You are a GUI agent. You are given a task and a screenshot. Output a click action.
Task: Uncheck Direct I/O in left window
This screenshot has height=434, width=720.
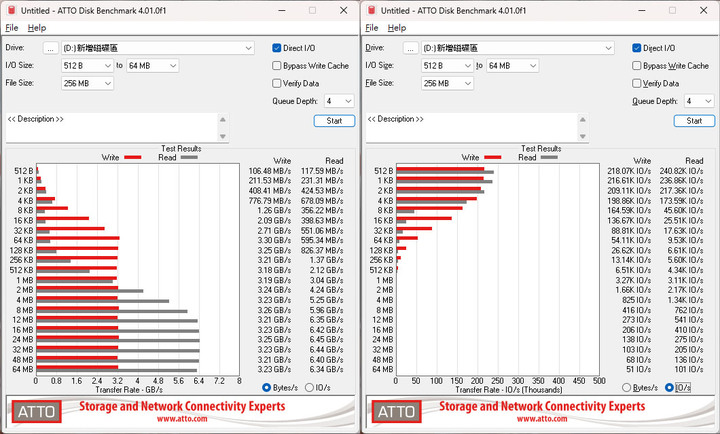276,48
